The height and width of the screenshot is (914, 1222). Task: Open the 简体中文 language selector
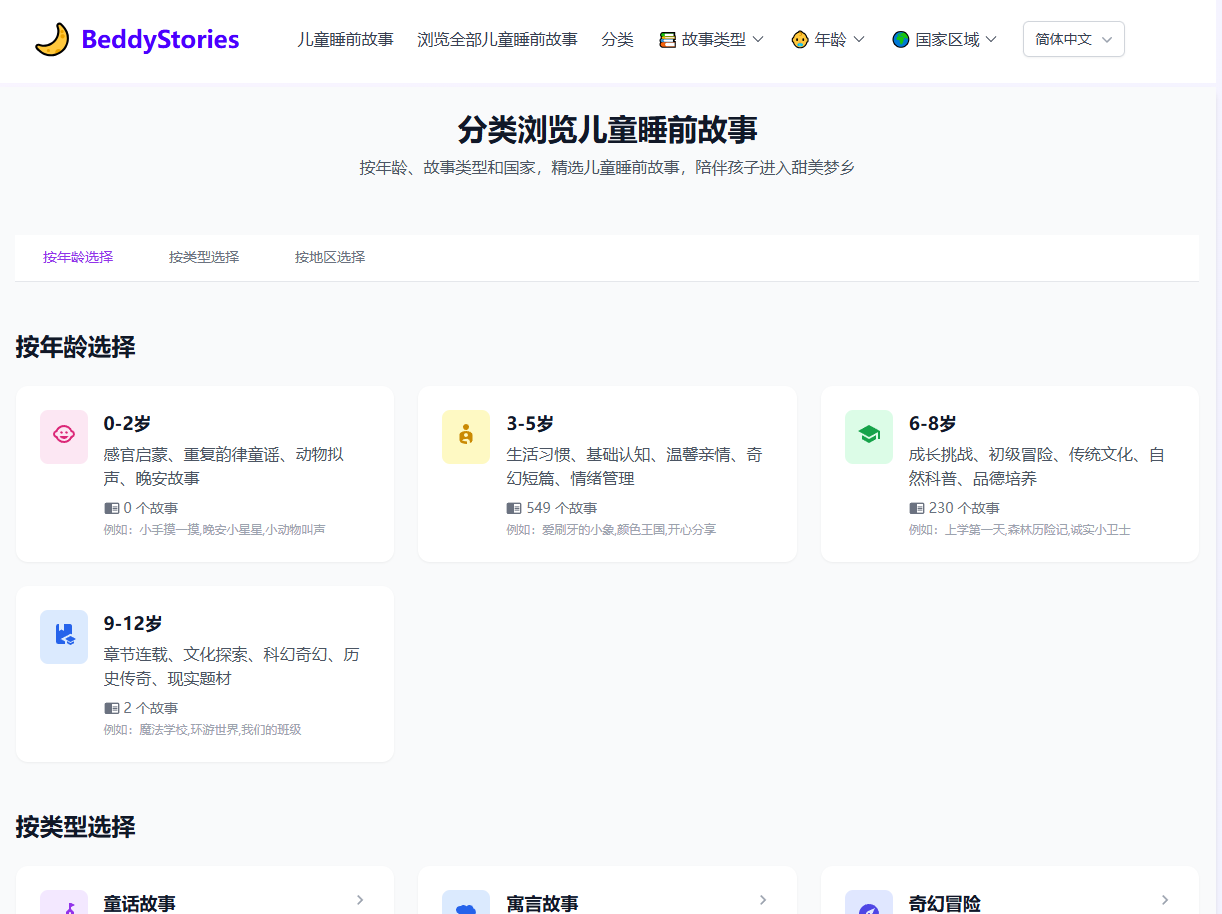pos(1073,40)
